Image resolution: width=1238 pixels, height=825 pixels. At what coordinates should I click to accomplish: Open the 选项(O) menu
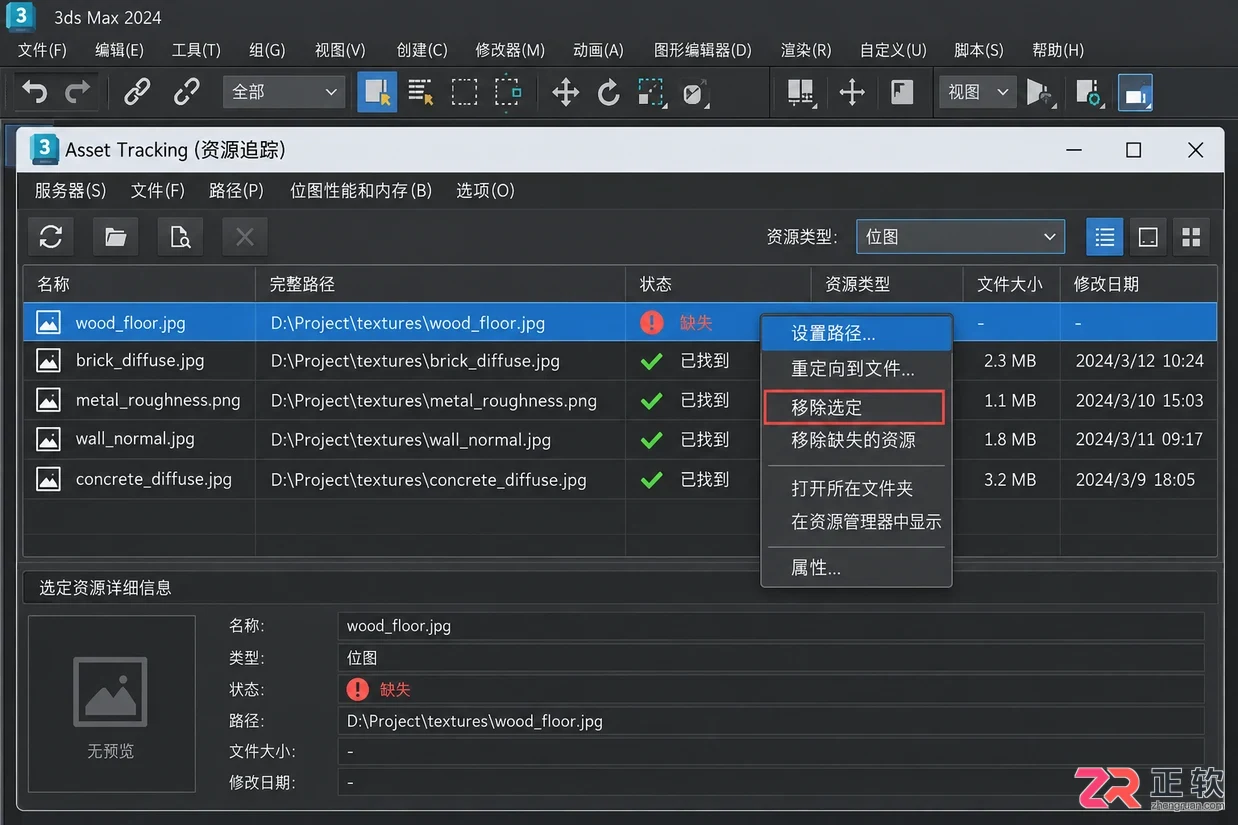tap(485, 190)
